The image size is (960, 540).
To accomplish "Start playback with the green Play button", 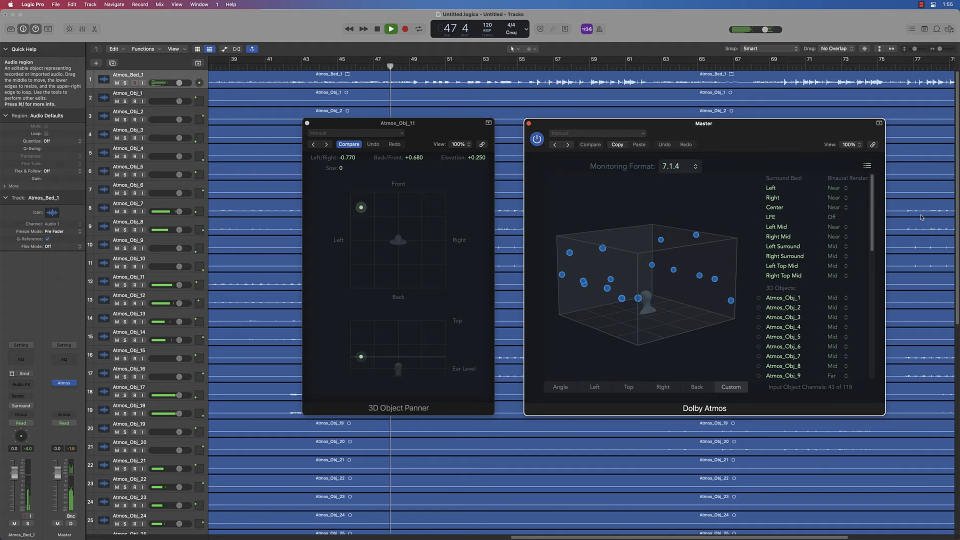I will pos(391,29).
